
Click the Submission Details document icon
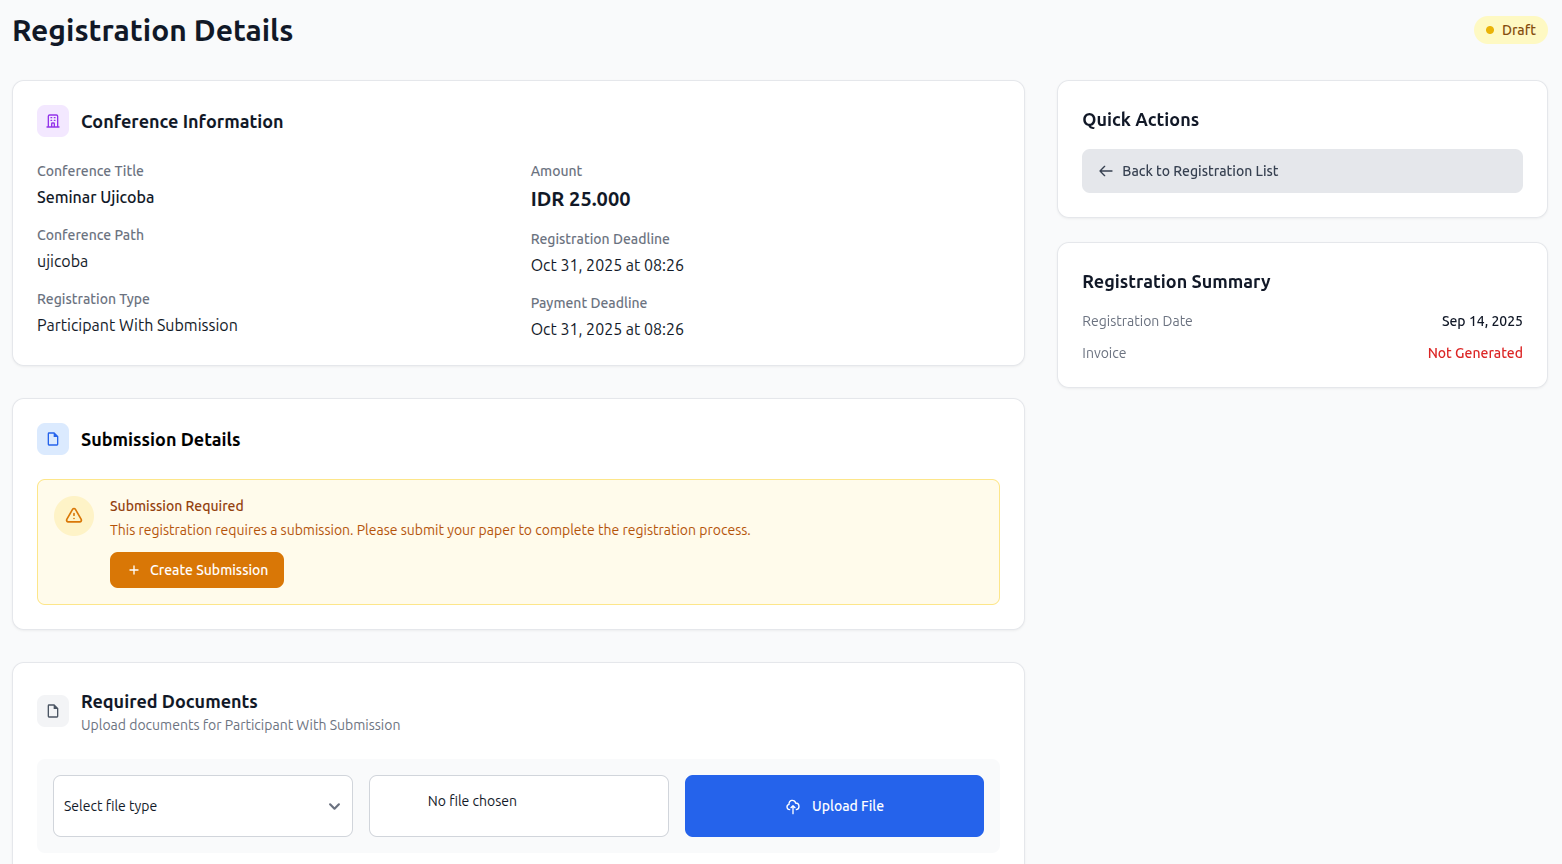(x=52, y=439)
